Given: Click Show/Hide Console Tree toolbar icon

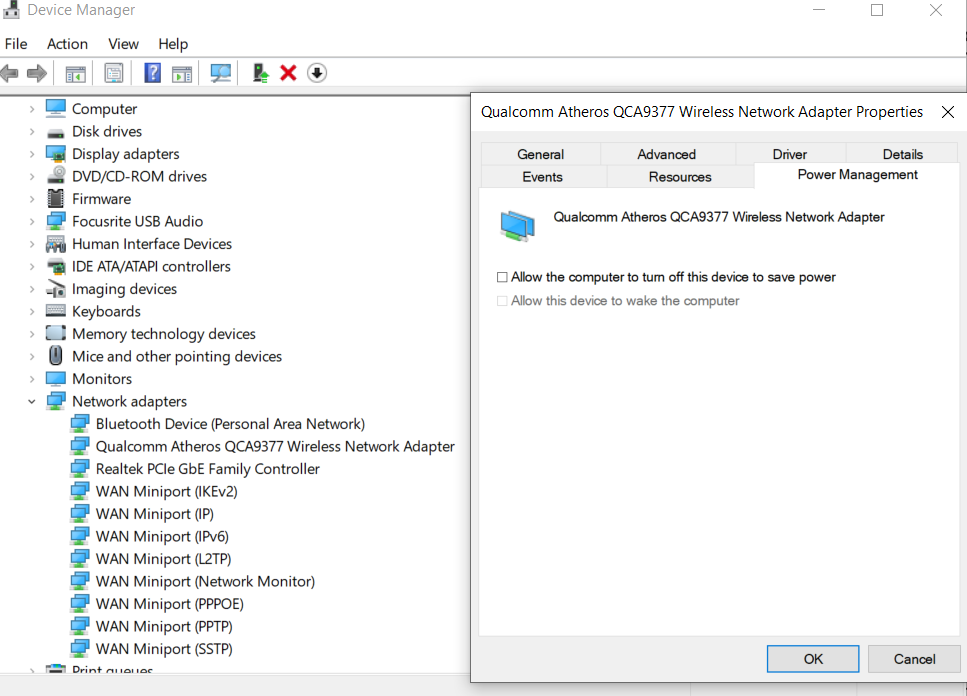Looking at the screenshot, I should (x=75, y=74).
